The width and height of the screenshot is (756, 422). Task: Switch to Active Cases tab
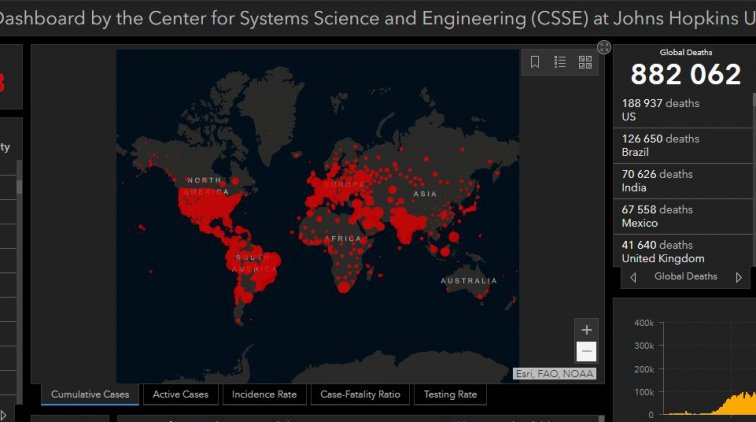pos(181,395)
